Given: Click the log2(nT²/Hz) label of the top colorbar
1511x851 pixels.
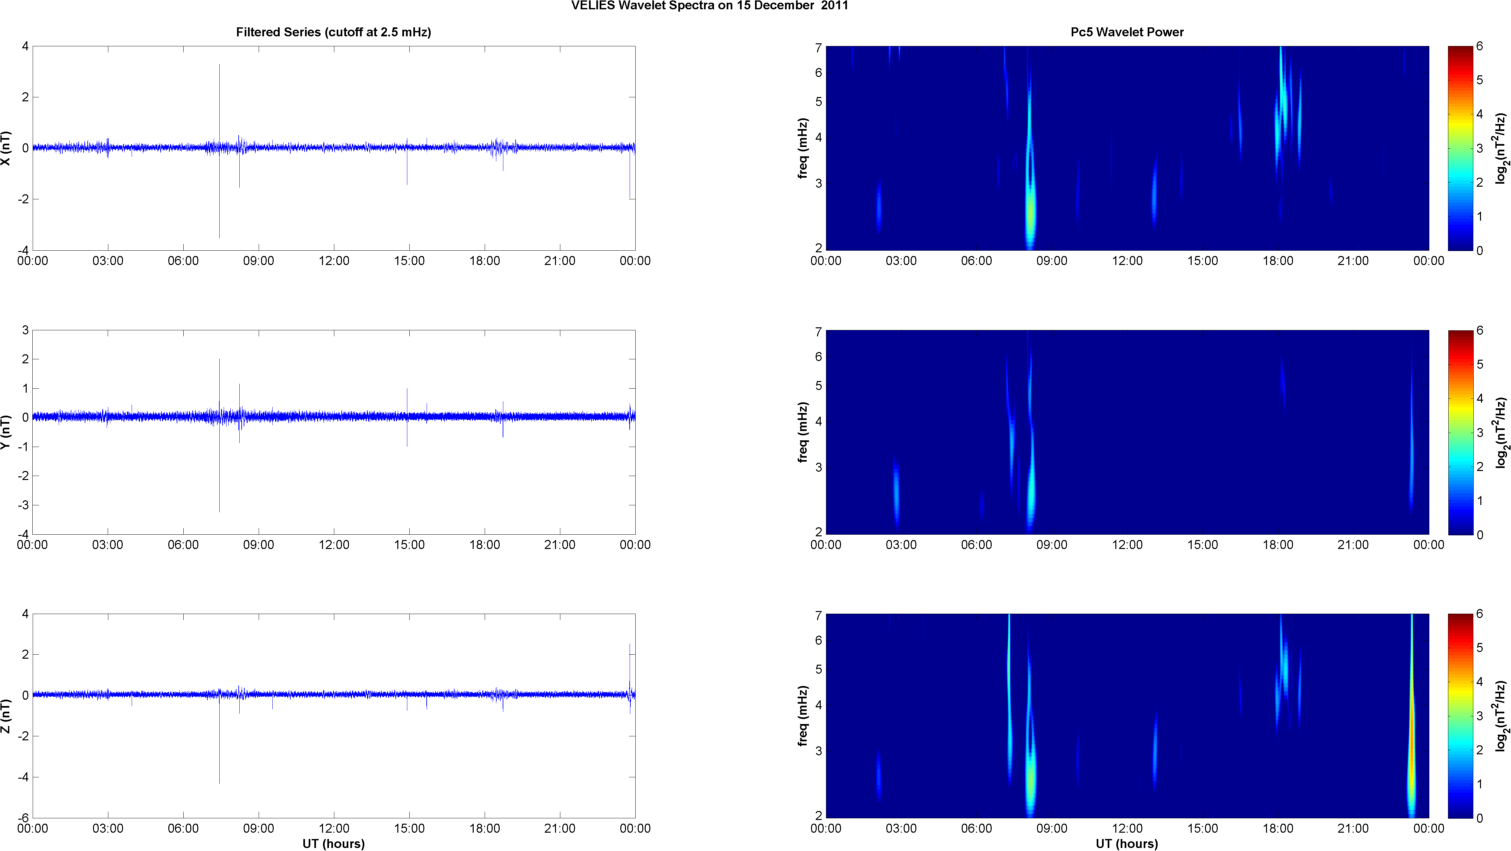Looking at the screenshot, I should [x=1501, y=148].
